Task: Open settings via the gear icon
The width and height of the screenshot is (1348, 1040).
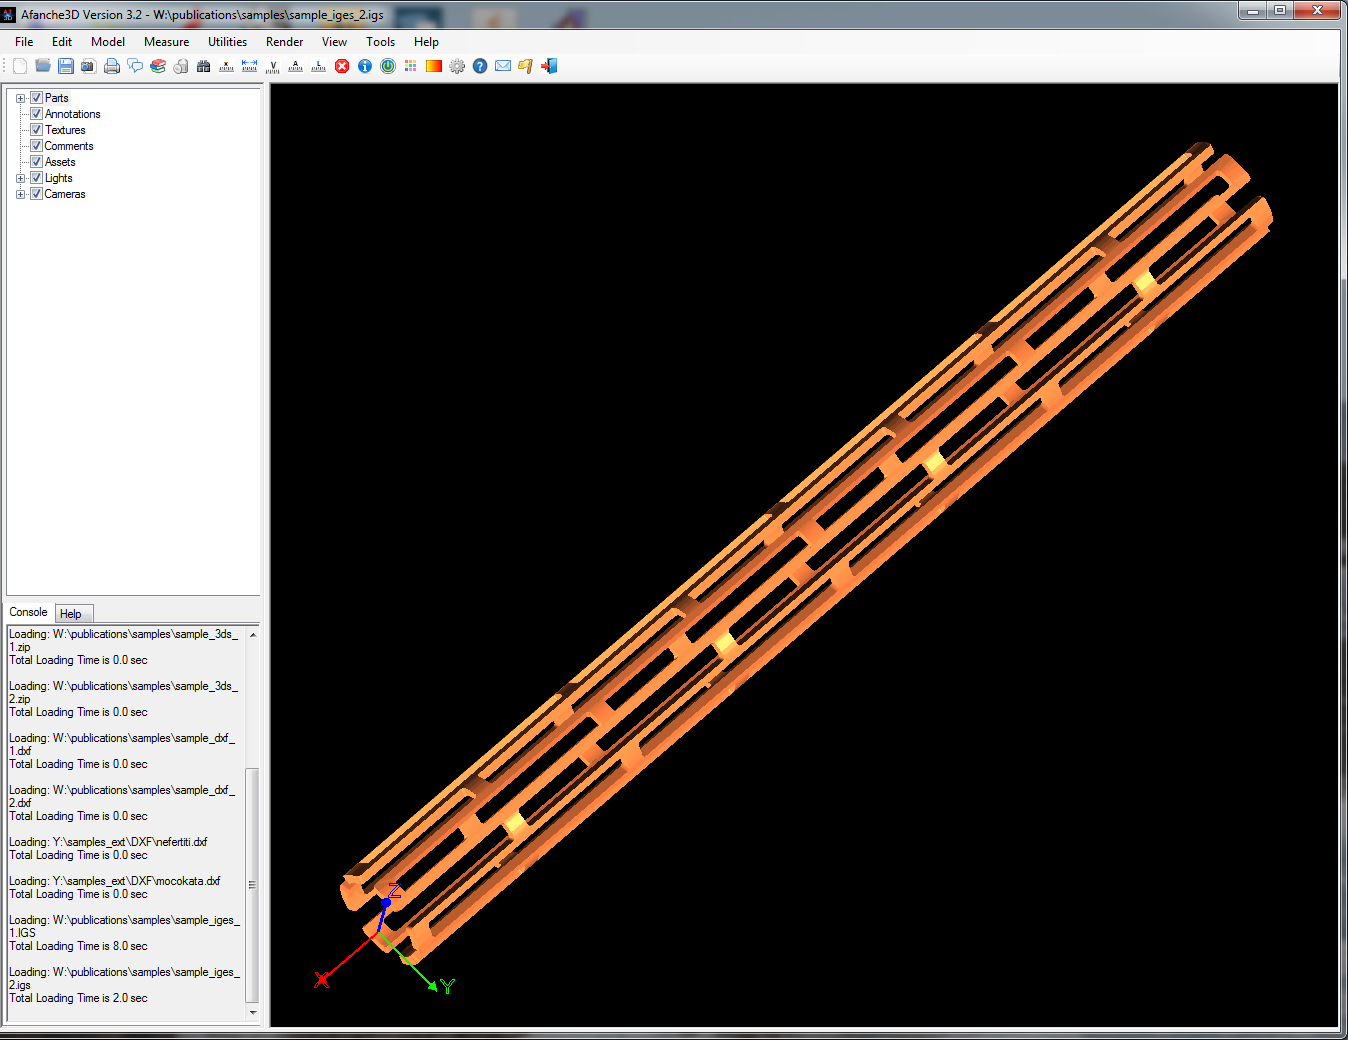Action: [457, 66]
